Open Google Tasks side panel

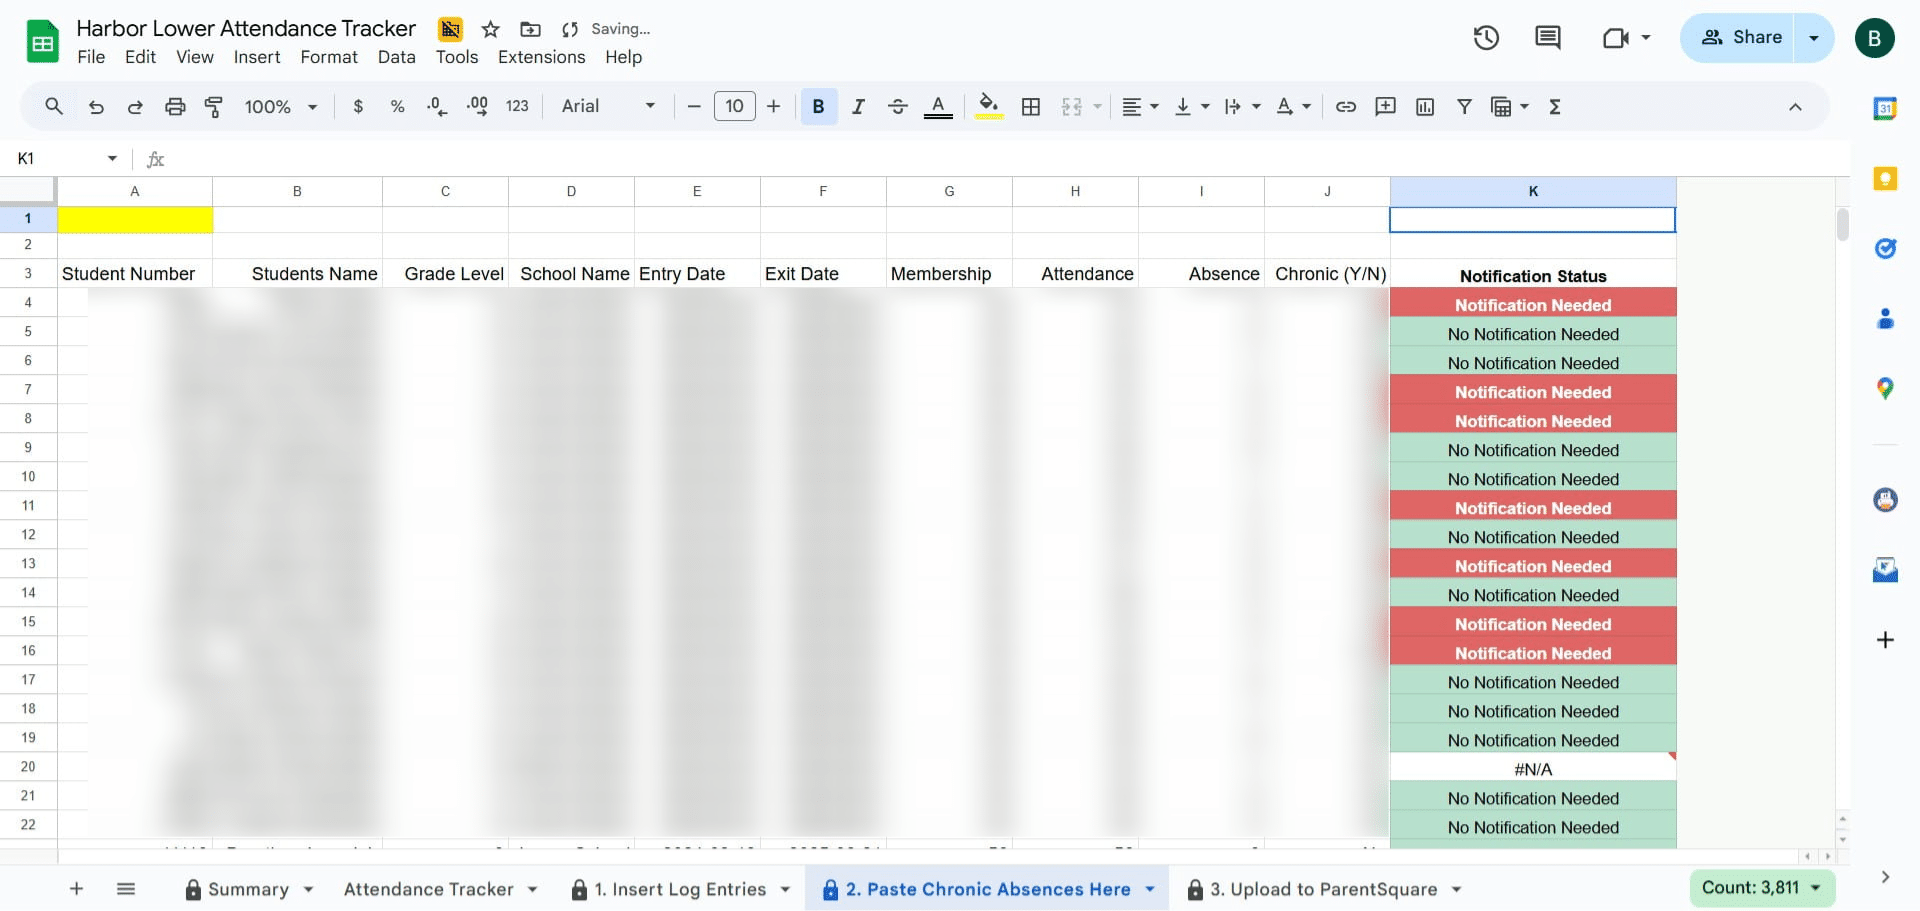coord(1885,249)
